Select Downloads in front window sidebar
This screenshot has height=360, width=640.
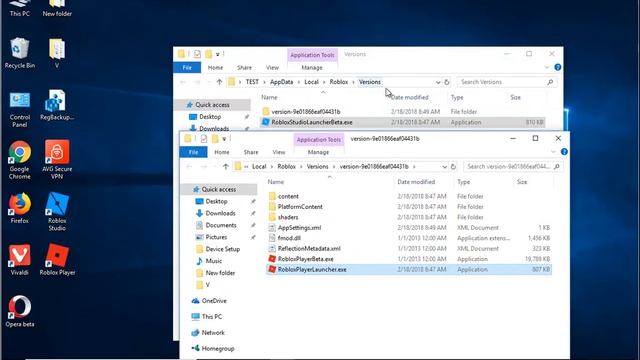pos(220,213)
